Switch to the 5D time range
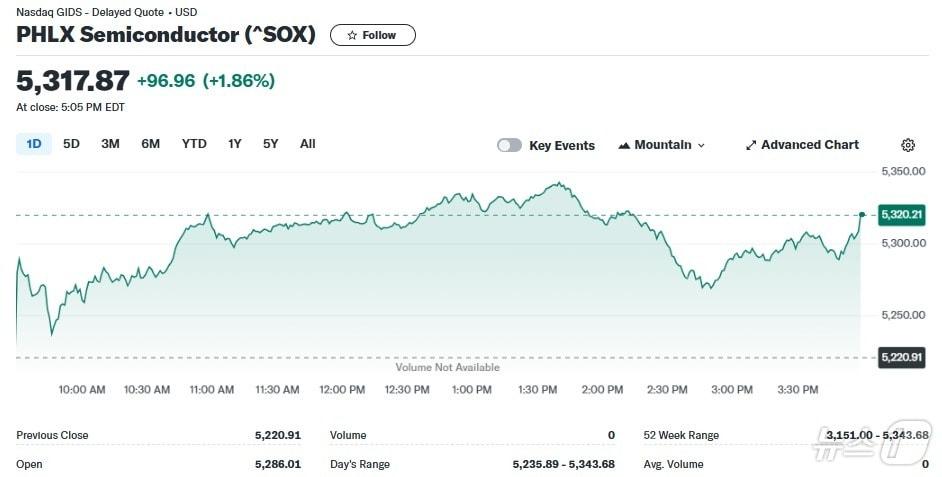The height and width of the screenshot is (477, 942). click(x=71, y=144)
